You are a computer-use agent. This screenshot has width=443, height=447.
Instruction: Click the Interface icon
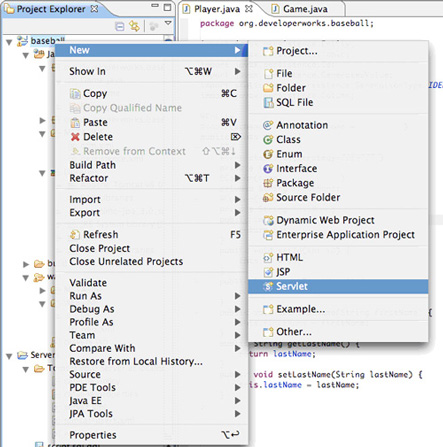point(268,169)
